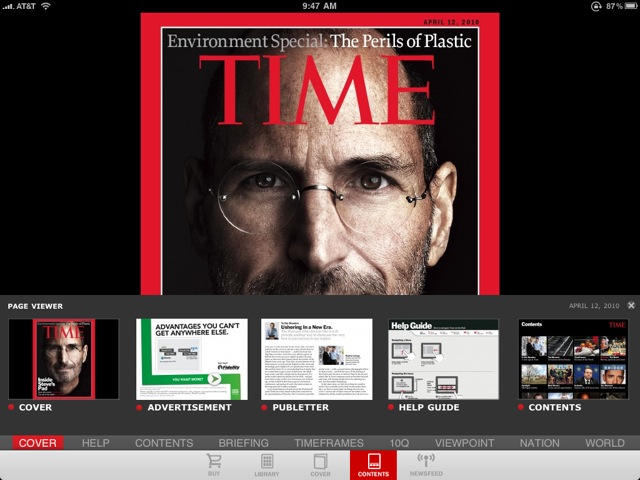Open the Library icon
Image resolution: width=640 pixels, height=480 pixels.
pyautogui.click(x=266, y=464)
